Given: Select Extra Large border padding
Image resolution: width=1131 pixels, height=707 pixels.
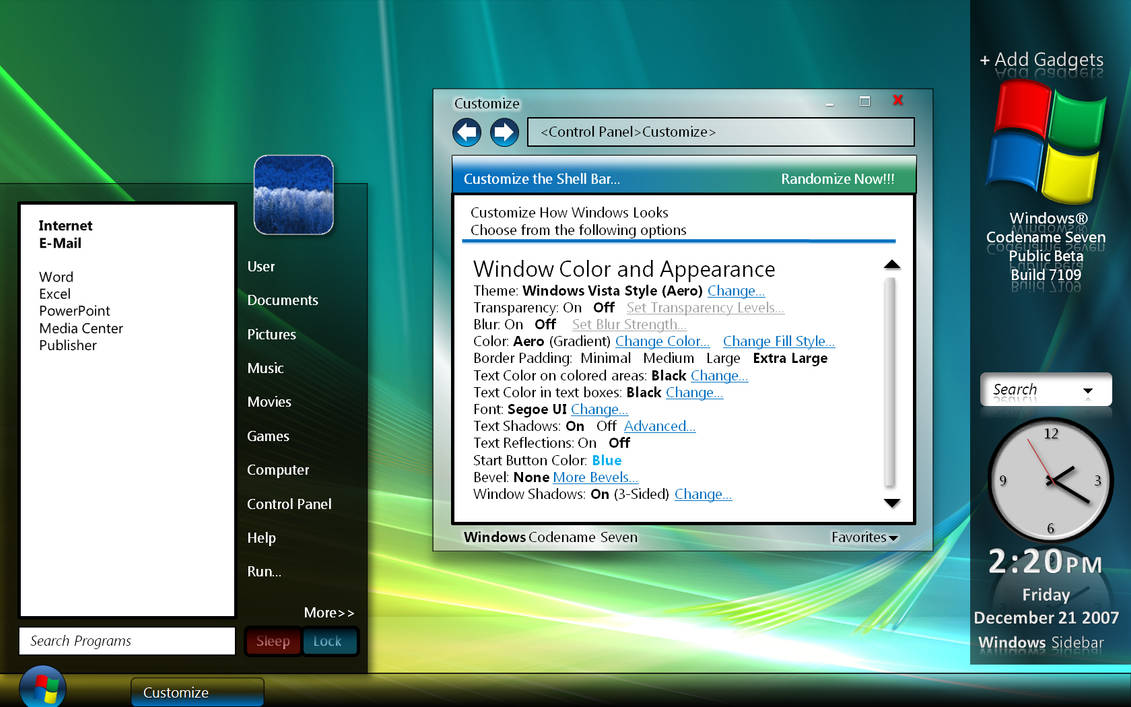Looking at the screenshot, I should 791,359.
